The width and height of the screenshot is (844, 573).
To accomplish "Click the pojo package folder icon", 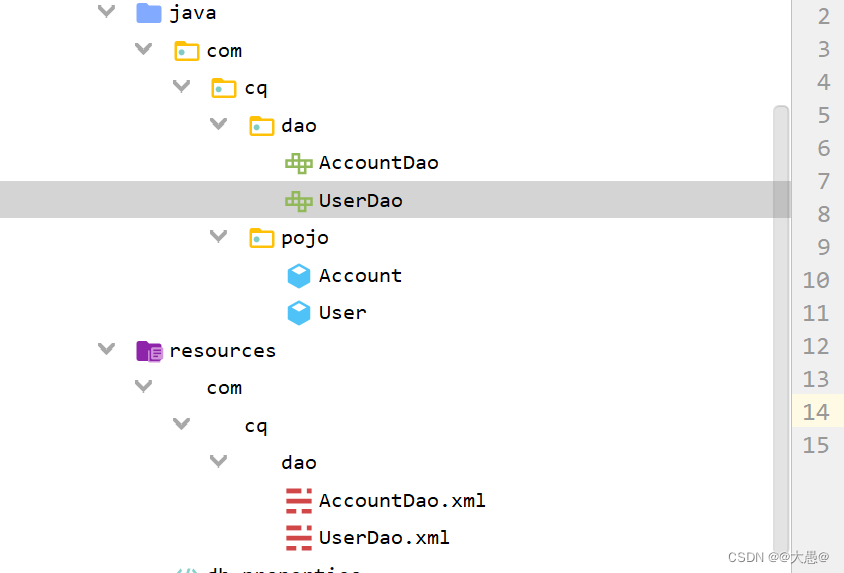I will click(x=262, y=238).
